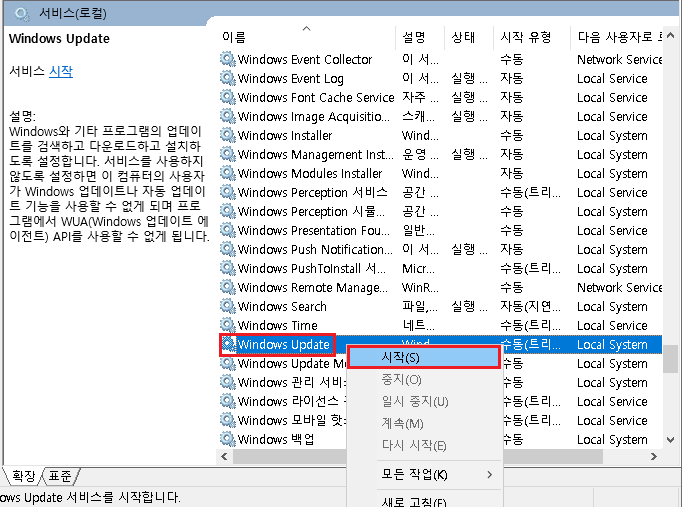Switch to the 확장 tab
682x507 pixels.
(x=23, y=476)
